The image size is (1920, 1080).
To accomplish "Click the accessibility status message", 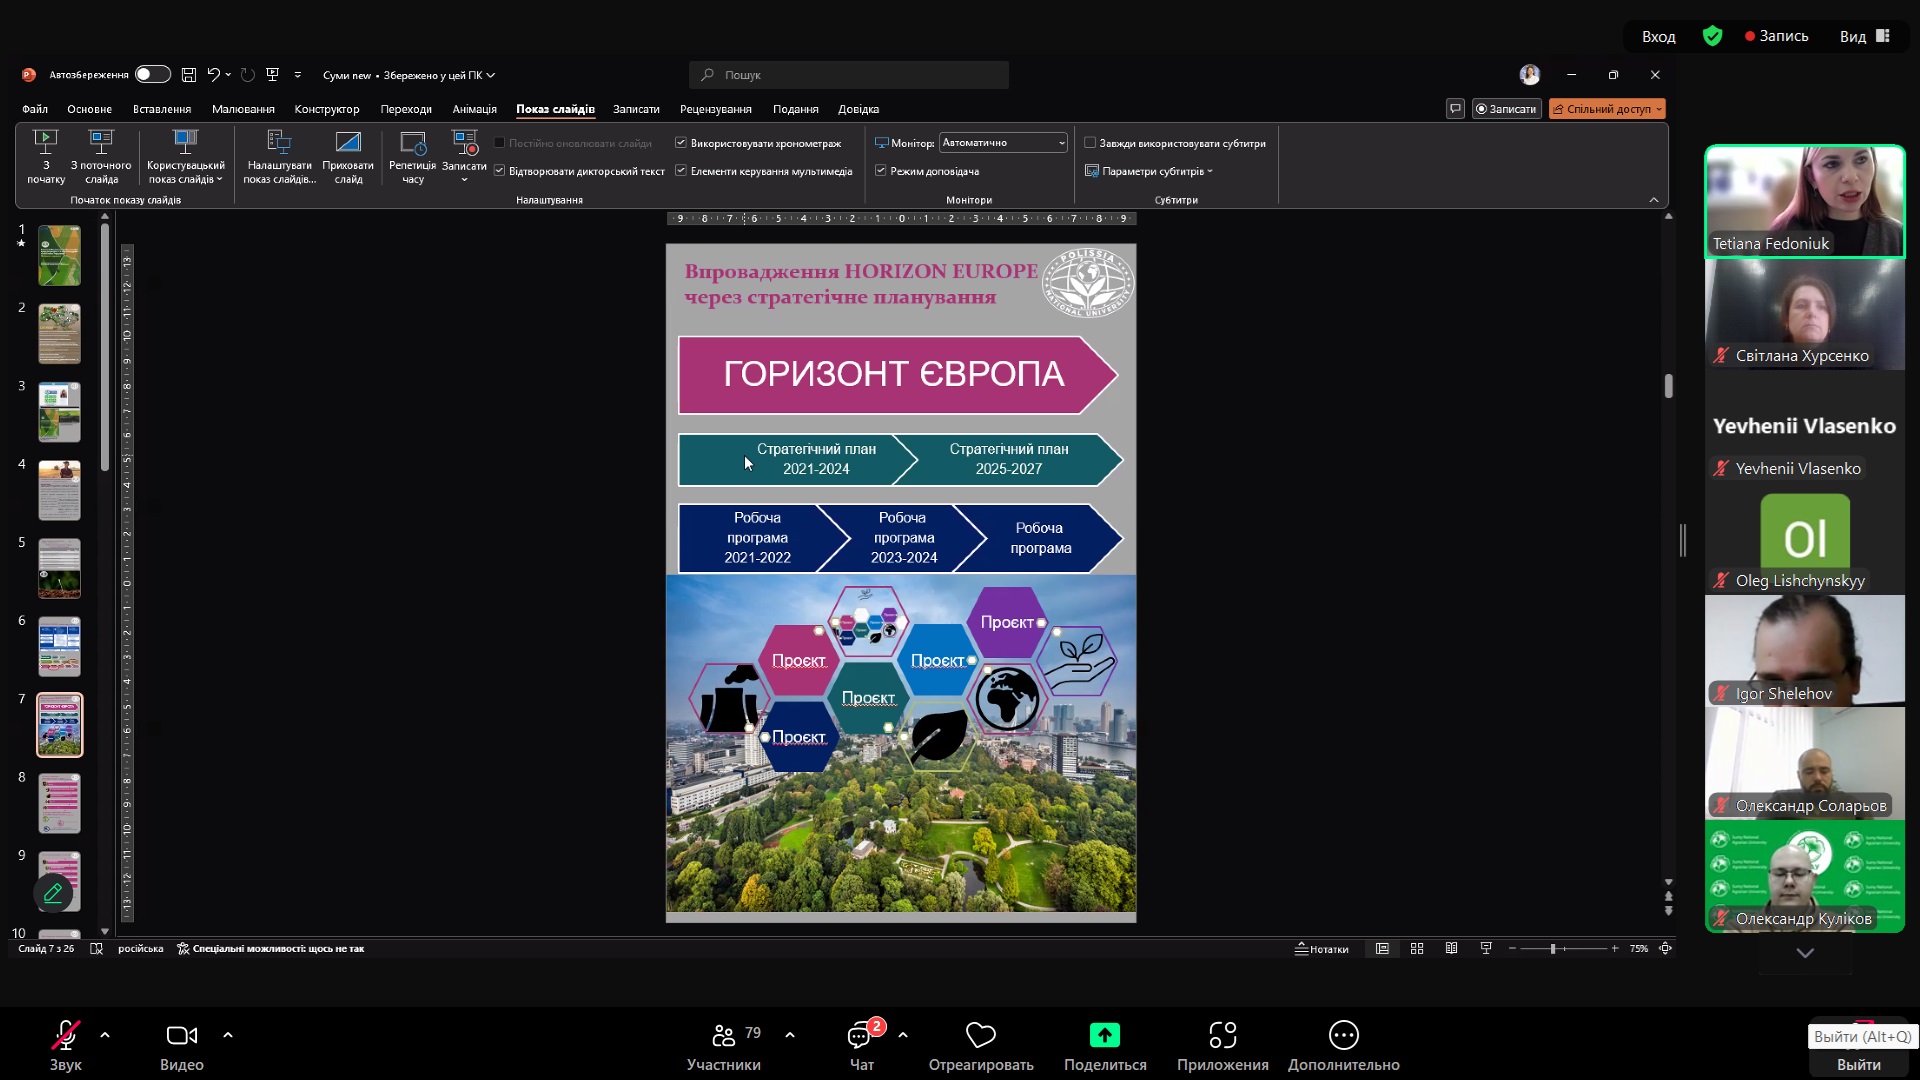I will coord(271,949).
